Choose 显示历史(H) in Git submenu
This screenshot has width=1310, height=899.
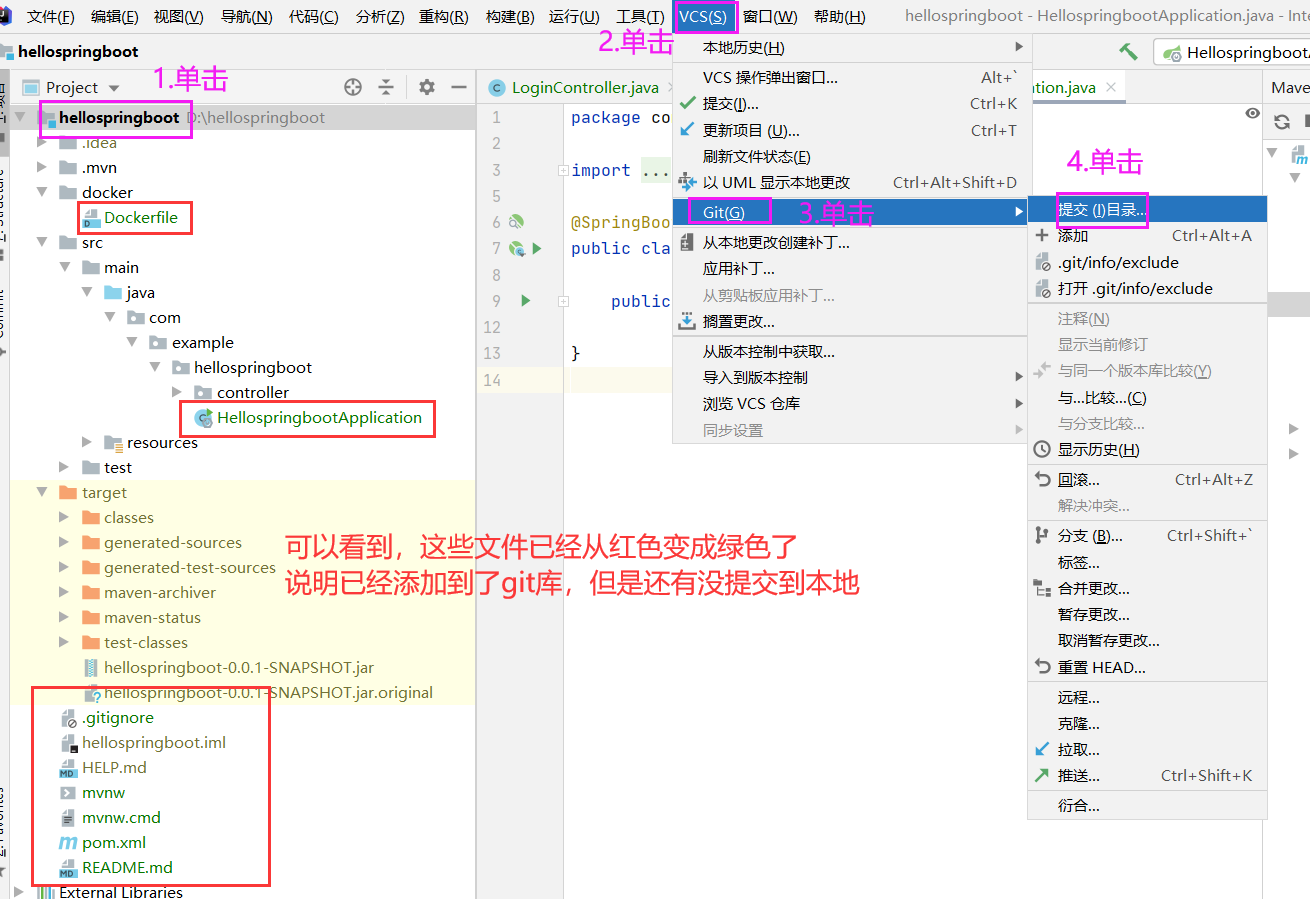coord(1147,449)
